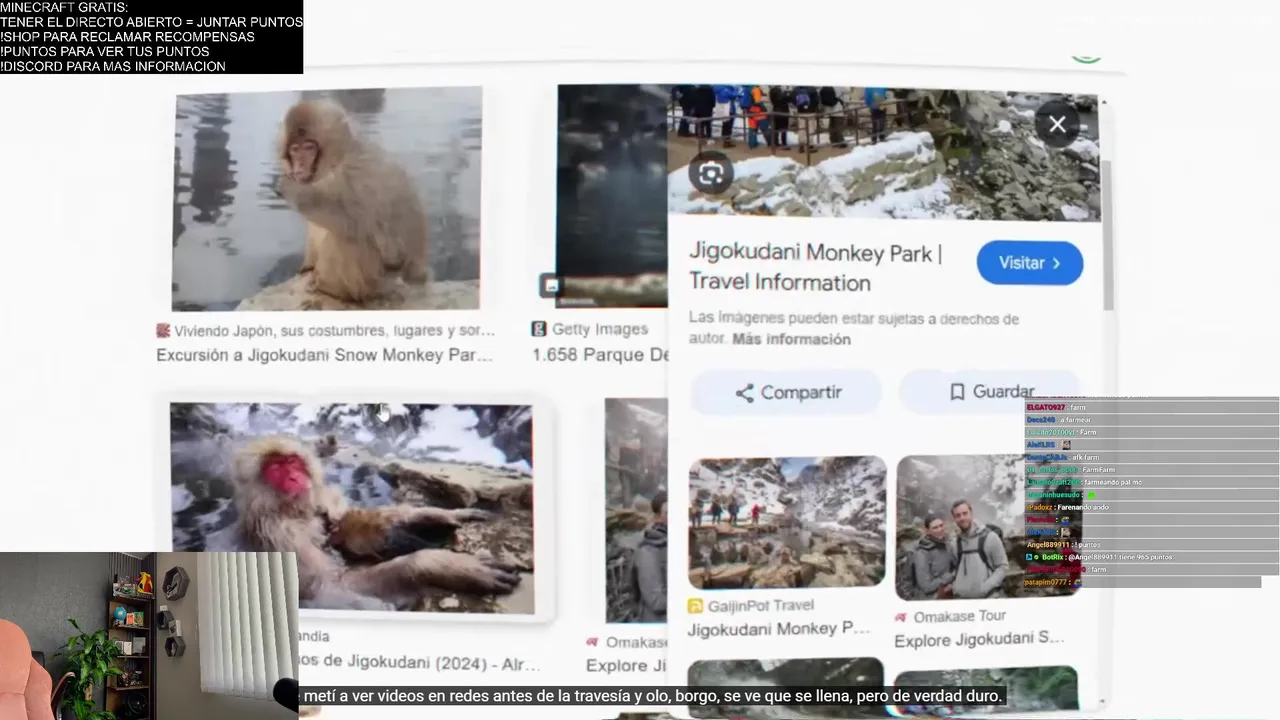Open the Getty Images dark thumbnail
Image resolution: width=1280 pixels, height=720 pixels.
612,196
